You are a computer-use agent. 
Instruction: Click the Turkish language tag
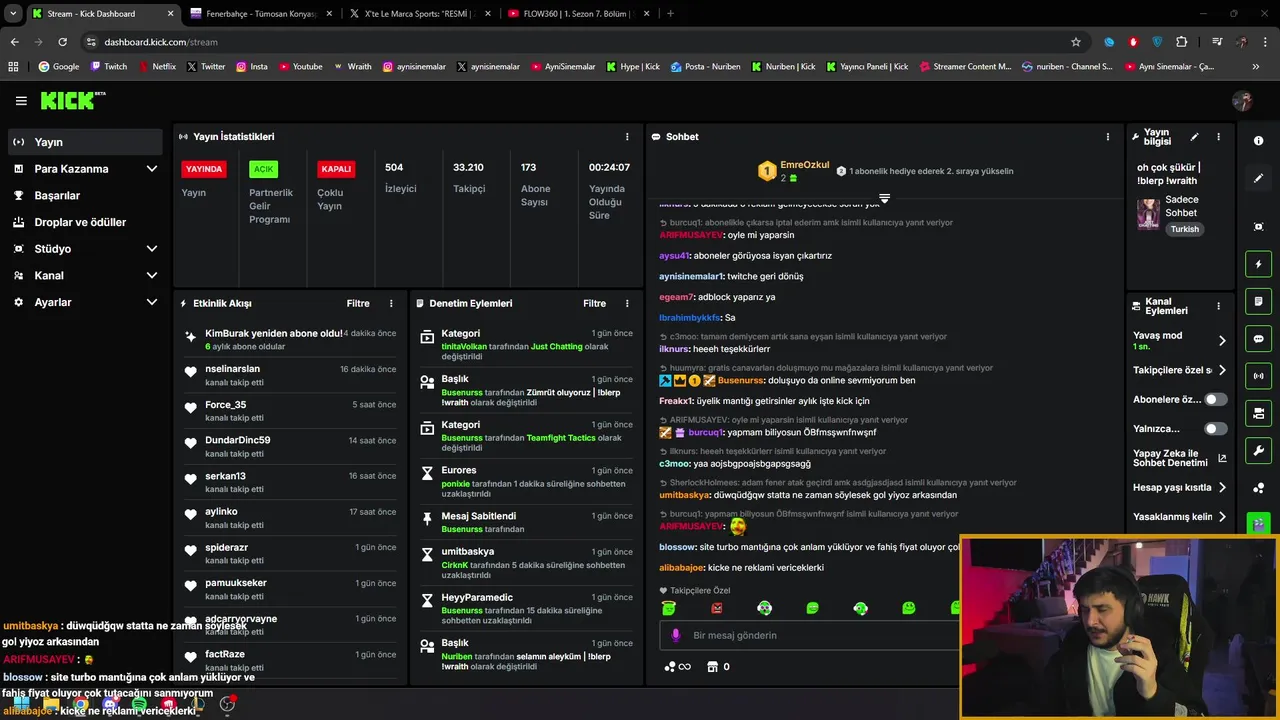point(1185,229)
